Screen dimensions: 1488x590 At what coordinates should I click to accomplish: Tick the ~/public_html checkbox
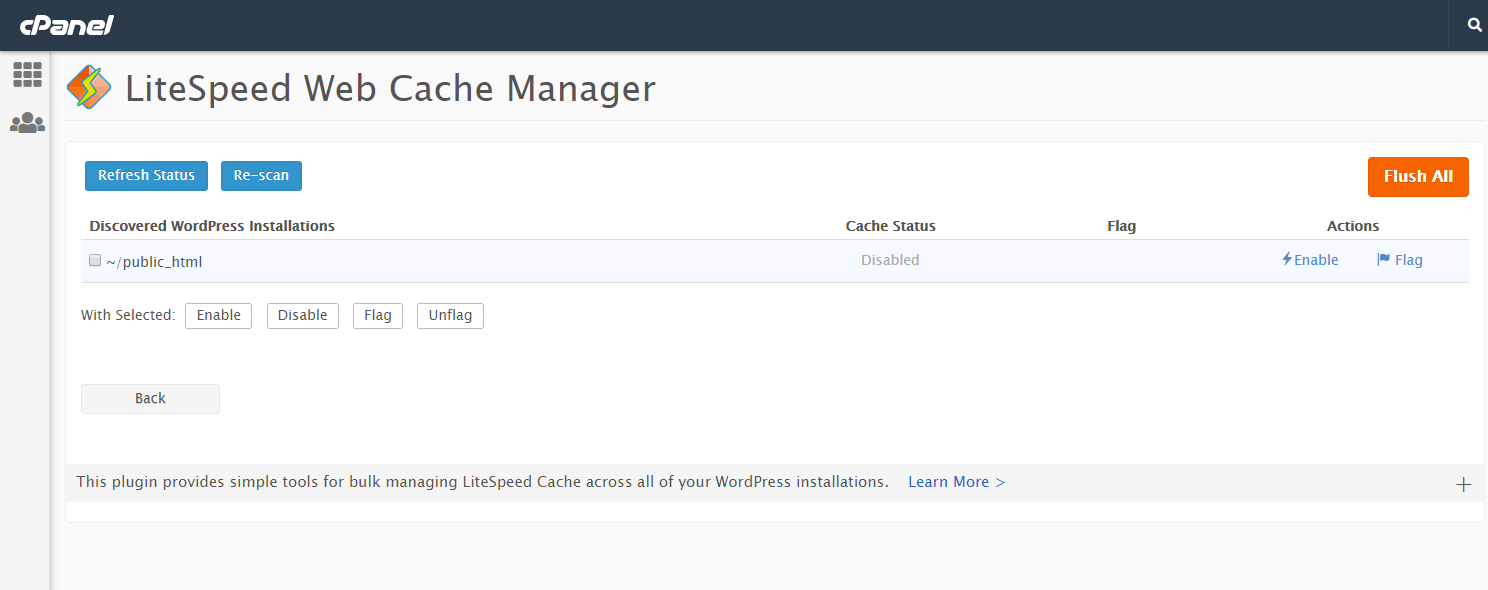(x=95, y=260)
